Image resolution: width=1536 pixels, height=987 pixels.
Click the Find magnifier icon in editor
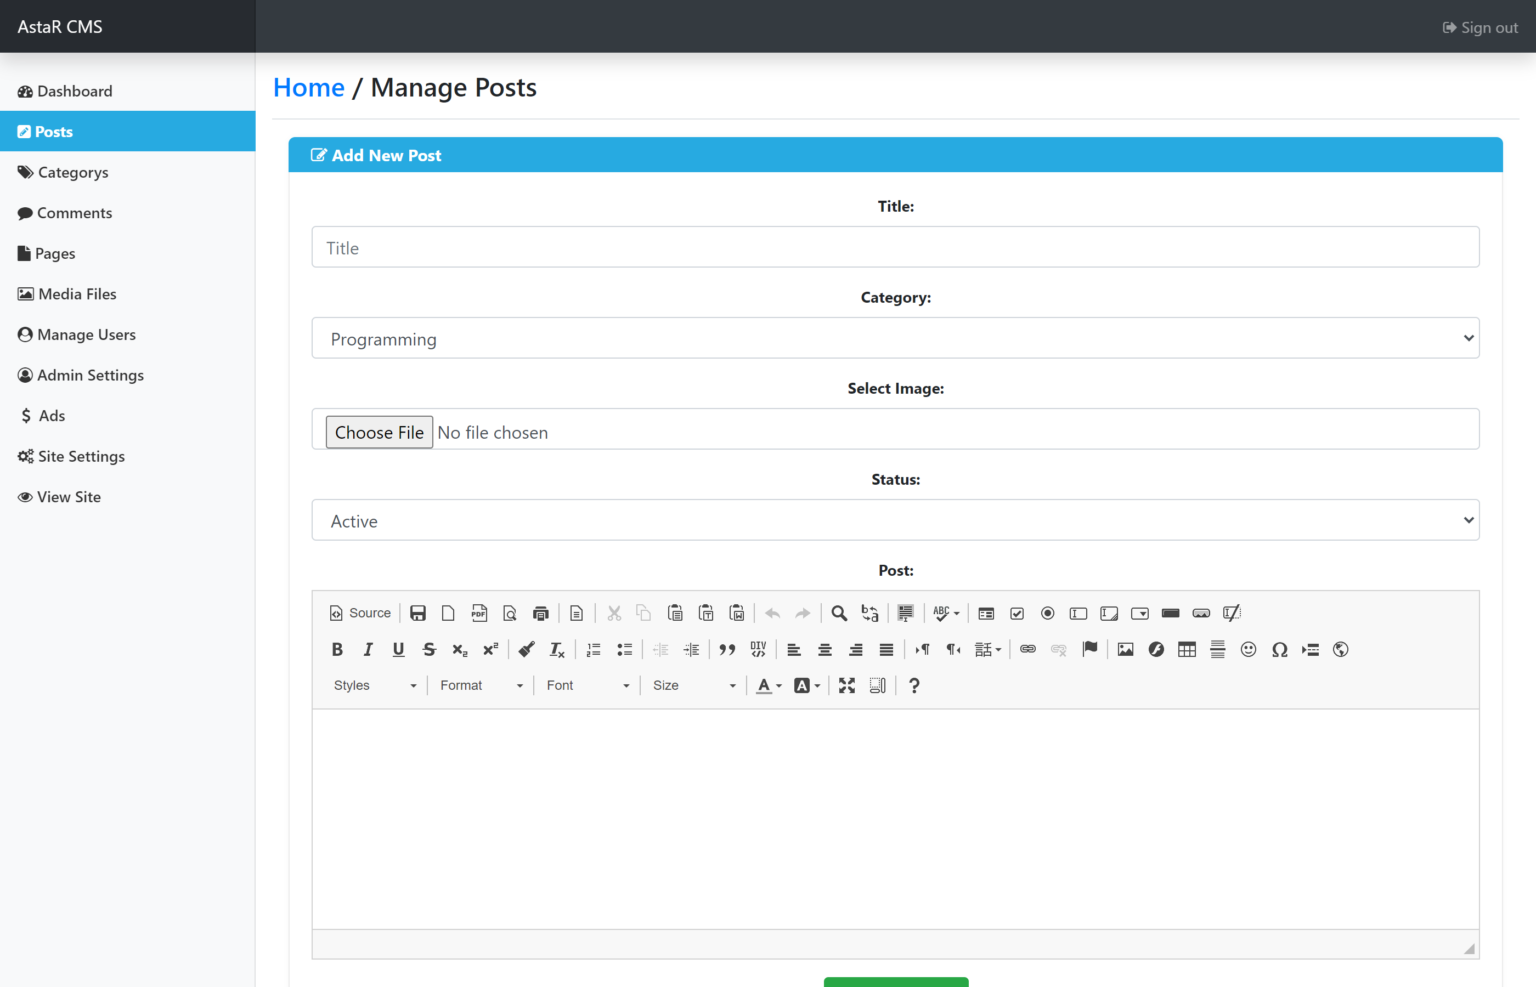[x=839, y=613]
